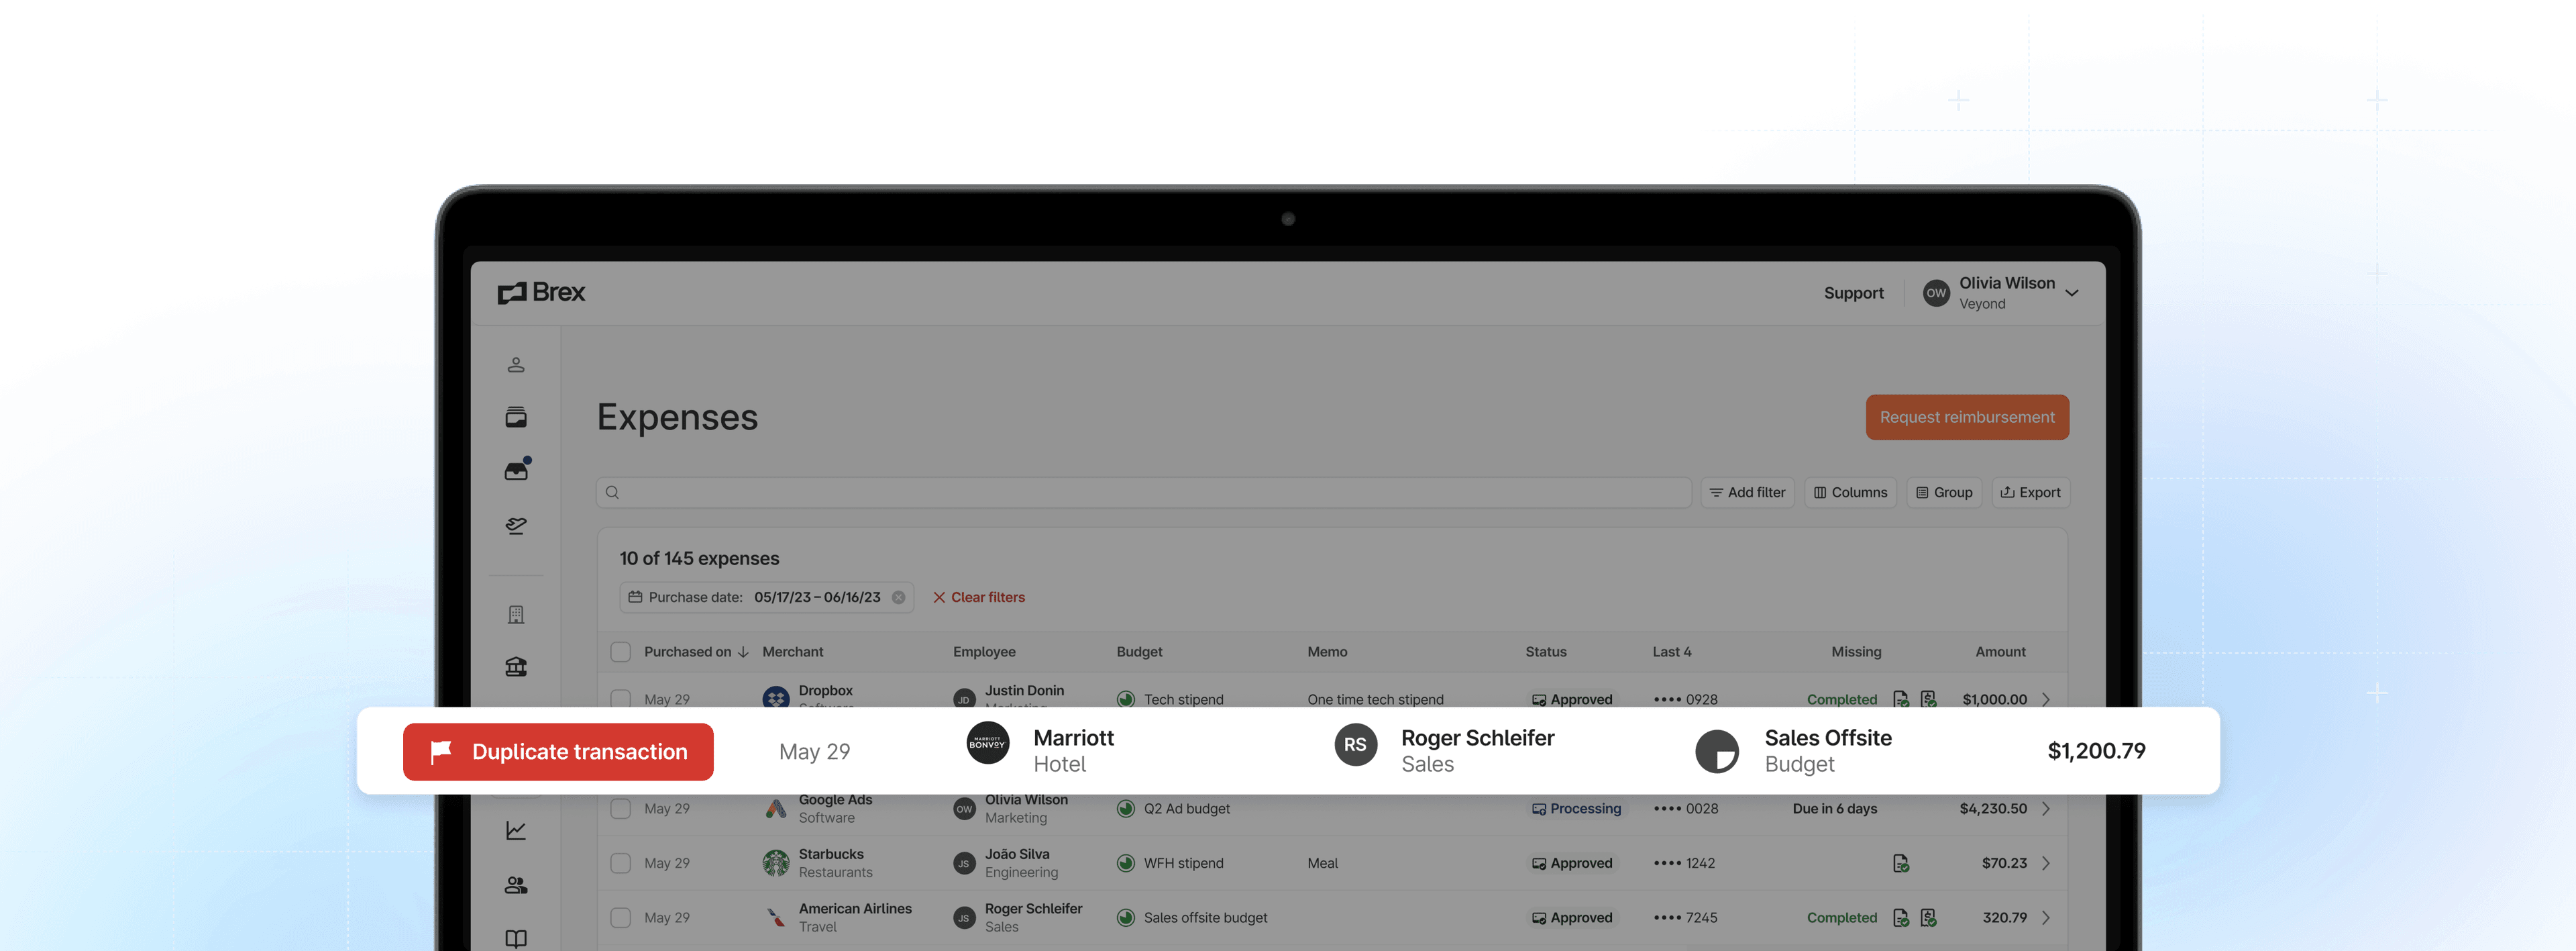Image resolution: width=2576 pixels, height=951 pixels.
Task: Click the Request reimbursement button
Action: tap(1966, 417)
